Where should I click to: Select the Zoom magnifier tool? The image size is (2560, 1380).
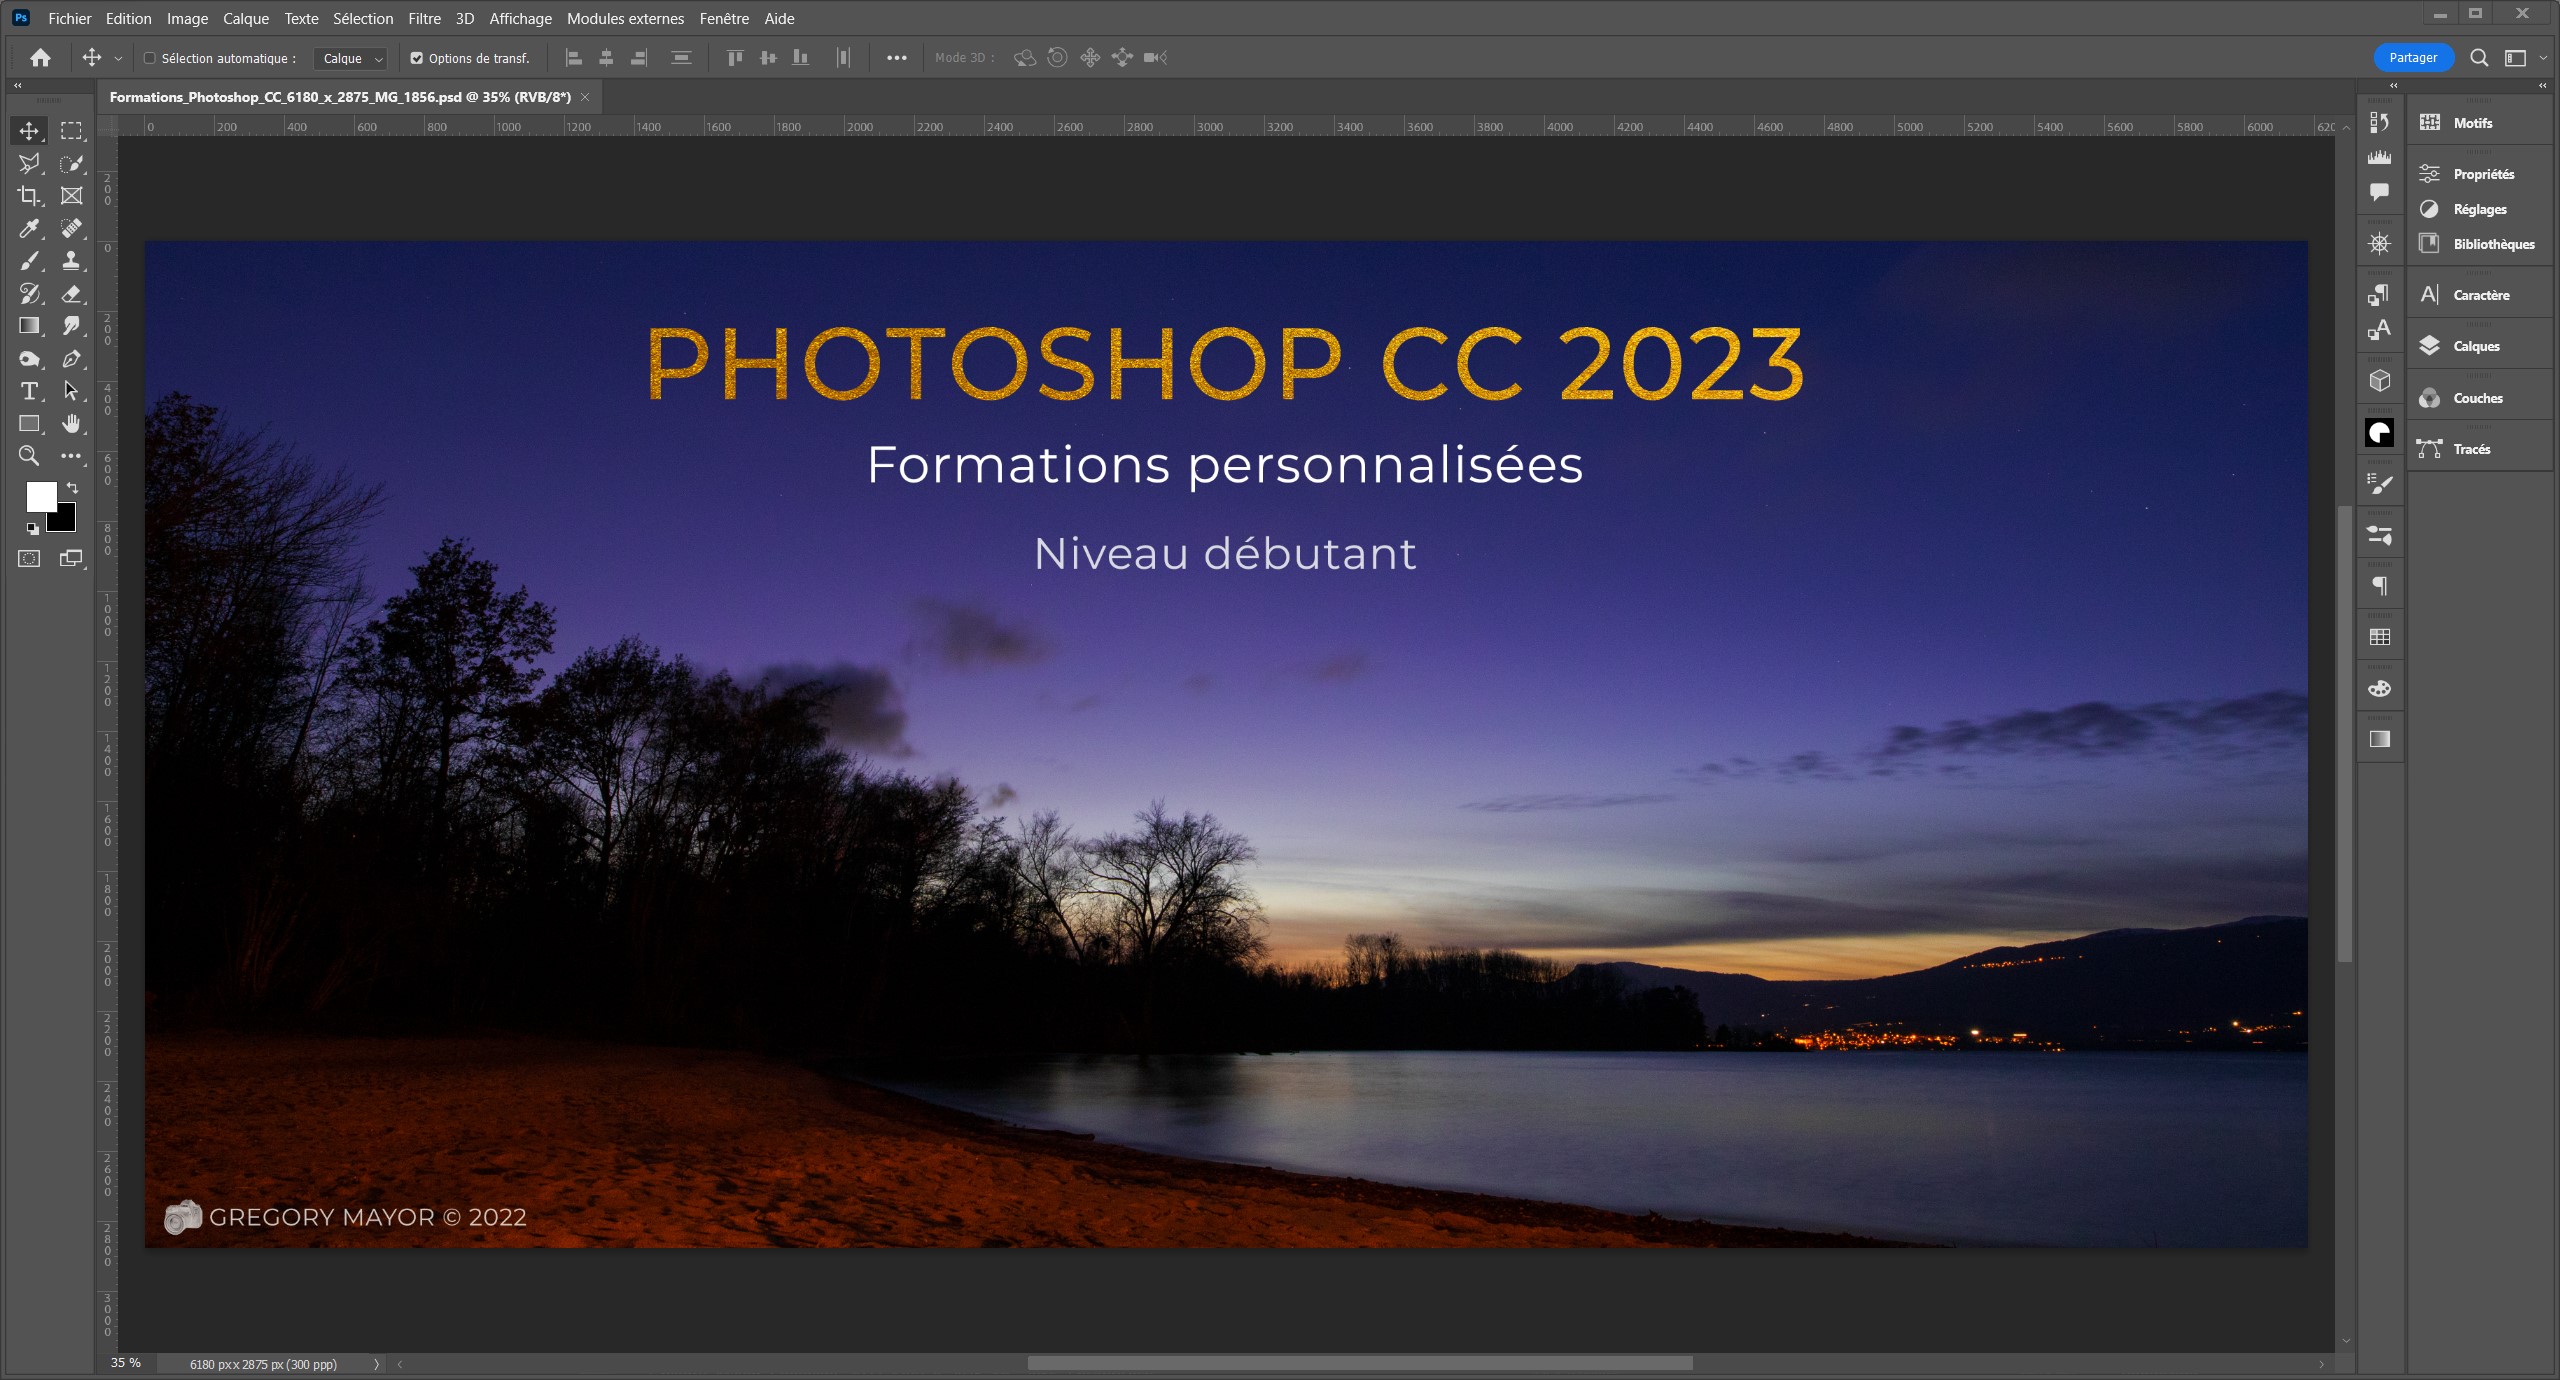(x=29, y=456)
